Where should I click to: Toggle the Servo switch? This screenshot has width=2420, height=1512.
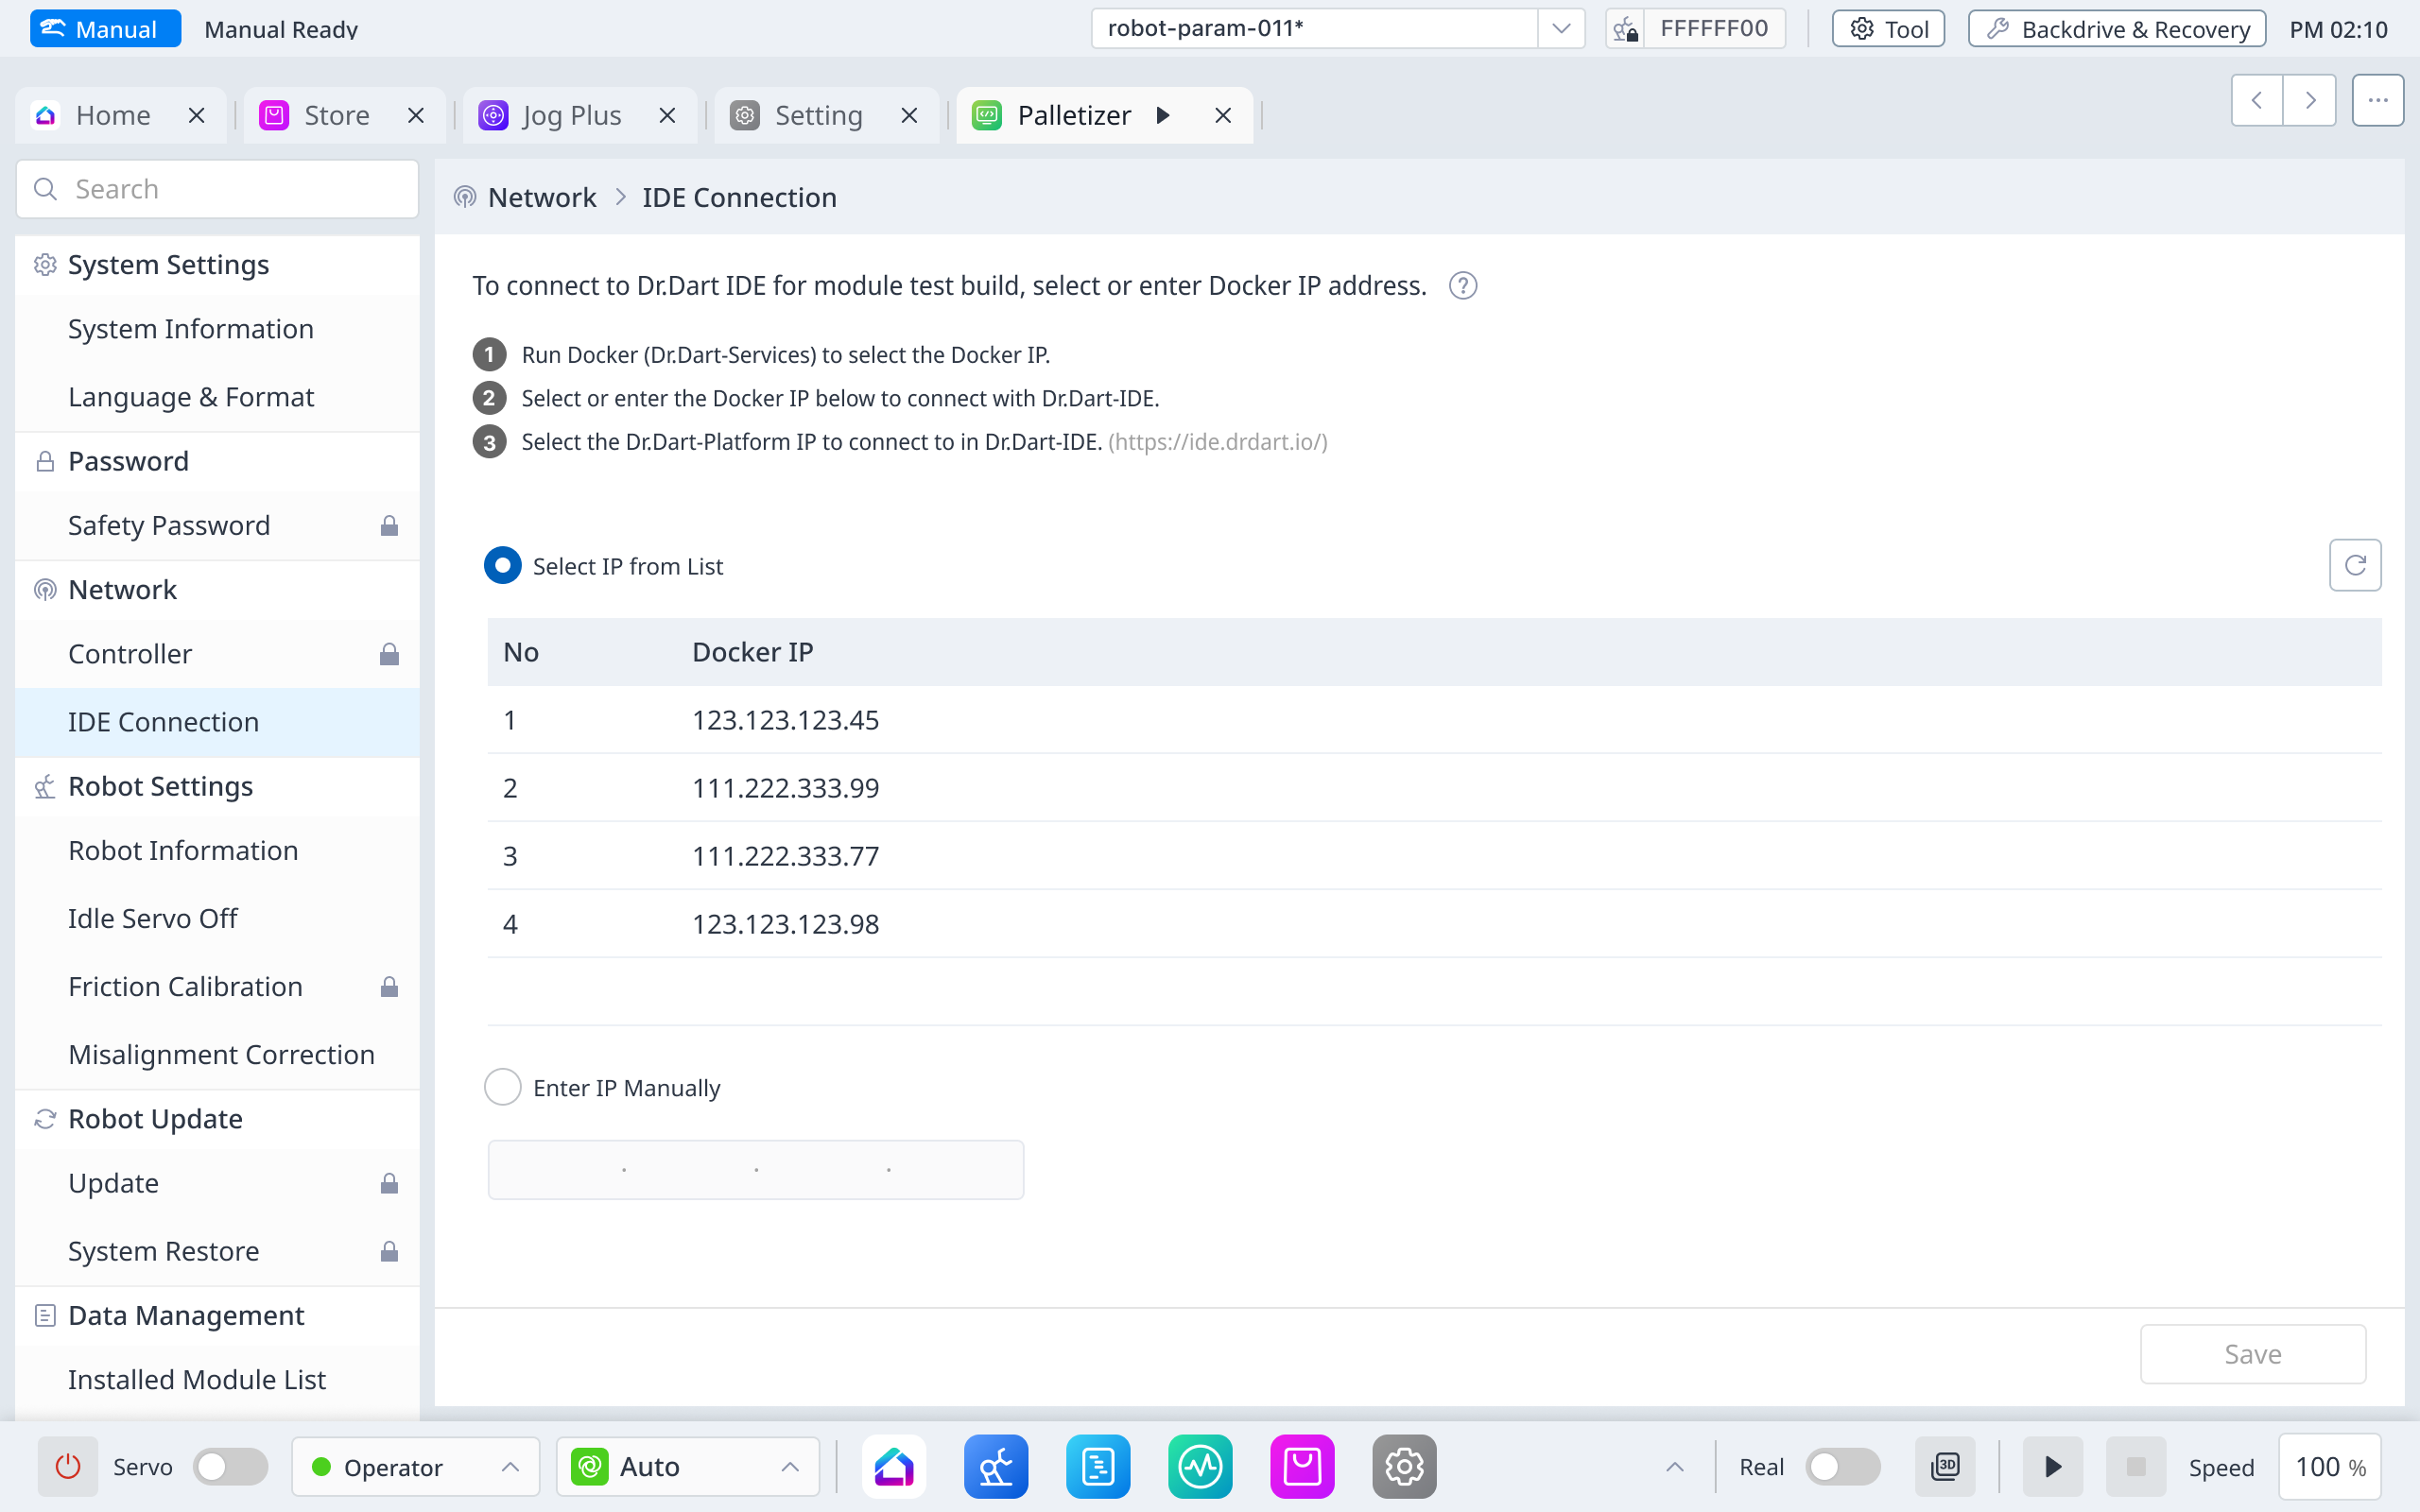click(x=230, y=1466)
